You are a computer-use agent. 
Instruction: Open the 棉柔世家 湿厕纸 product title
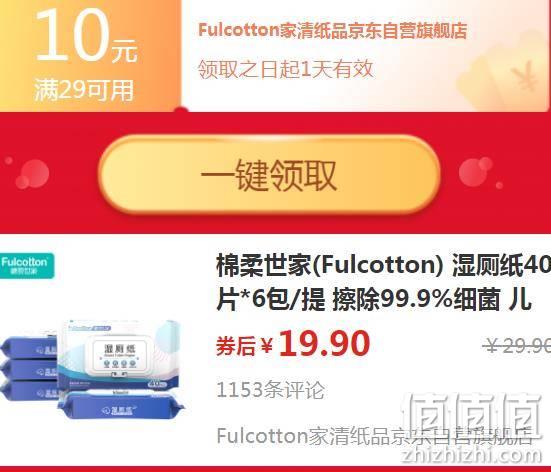coord(383,282)
